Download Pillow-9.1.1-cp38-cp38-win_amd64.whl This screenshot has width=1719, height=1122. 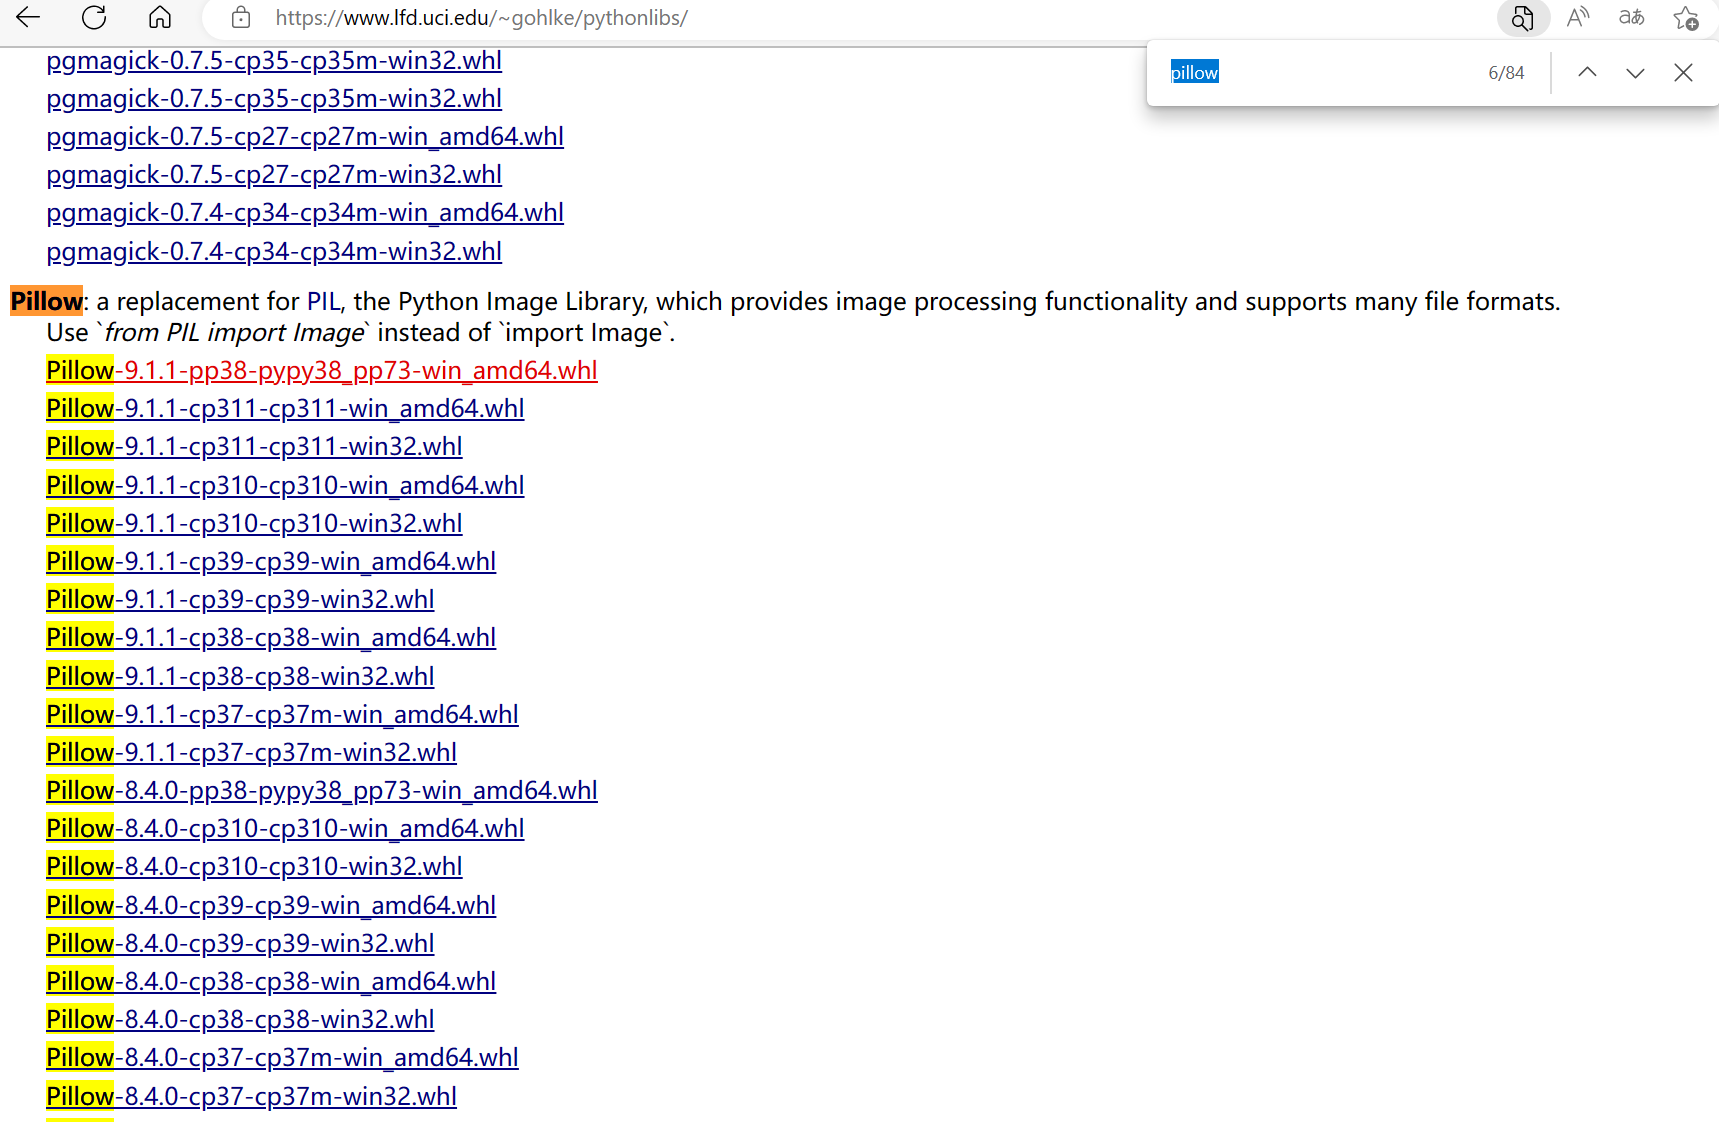271,637
